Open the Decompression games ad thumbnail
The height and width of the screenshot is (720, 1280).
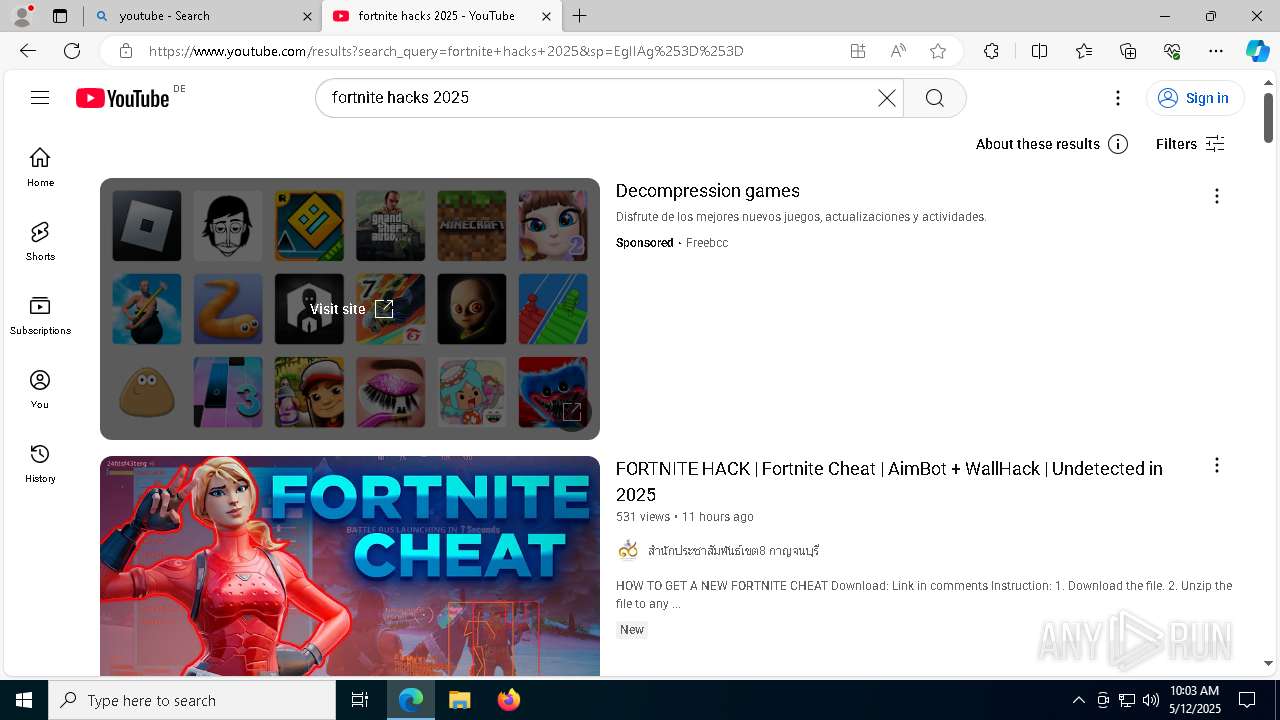coord(350,309)
